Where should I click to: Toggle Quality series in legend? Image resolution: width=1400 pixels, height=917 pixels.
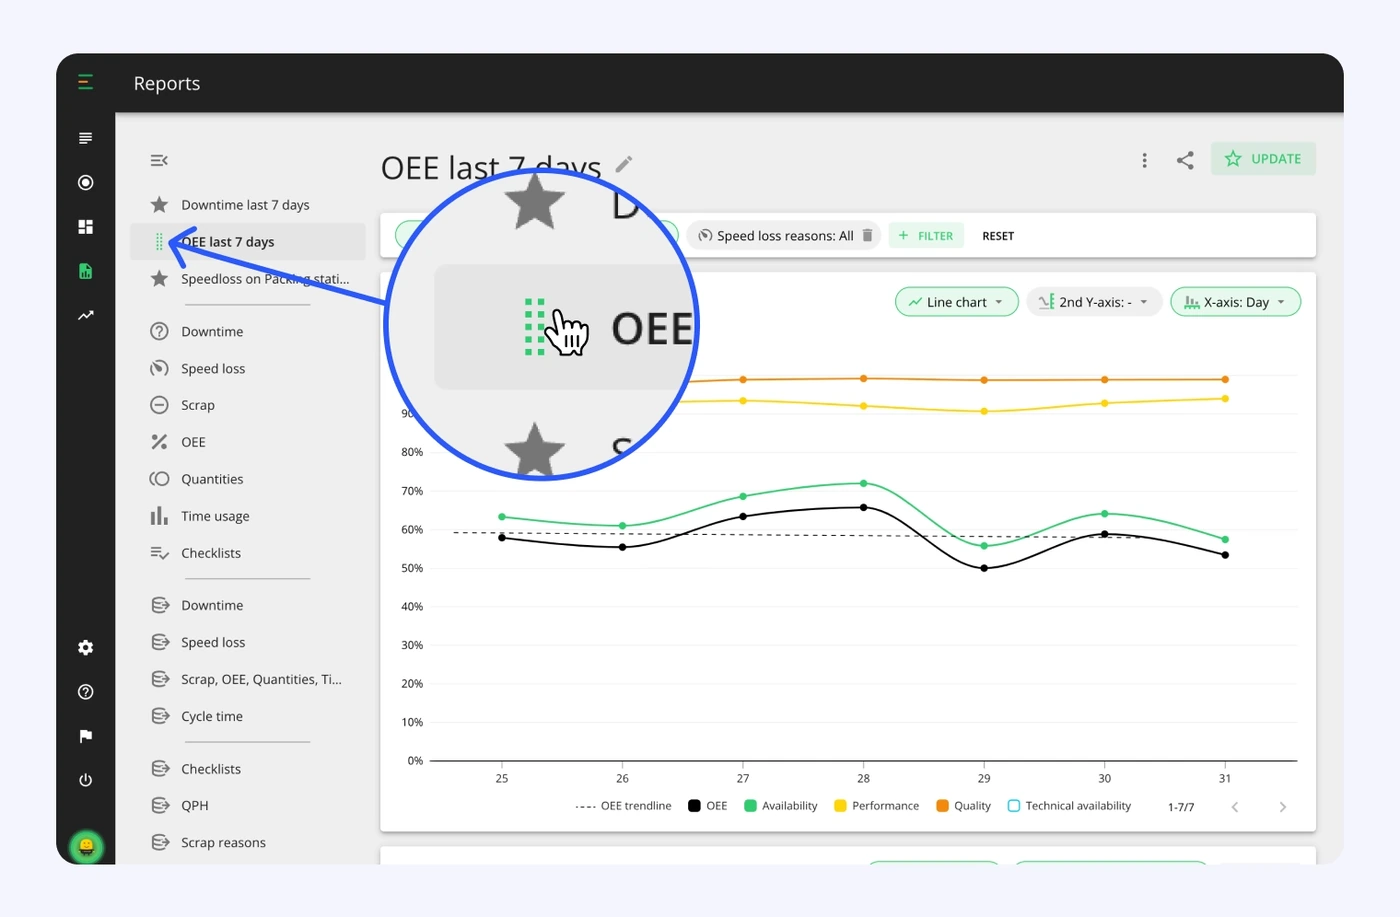tap(963, 806)
